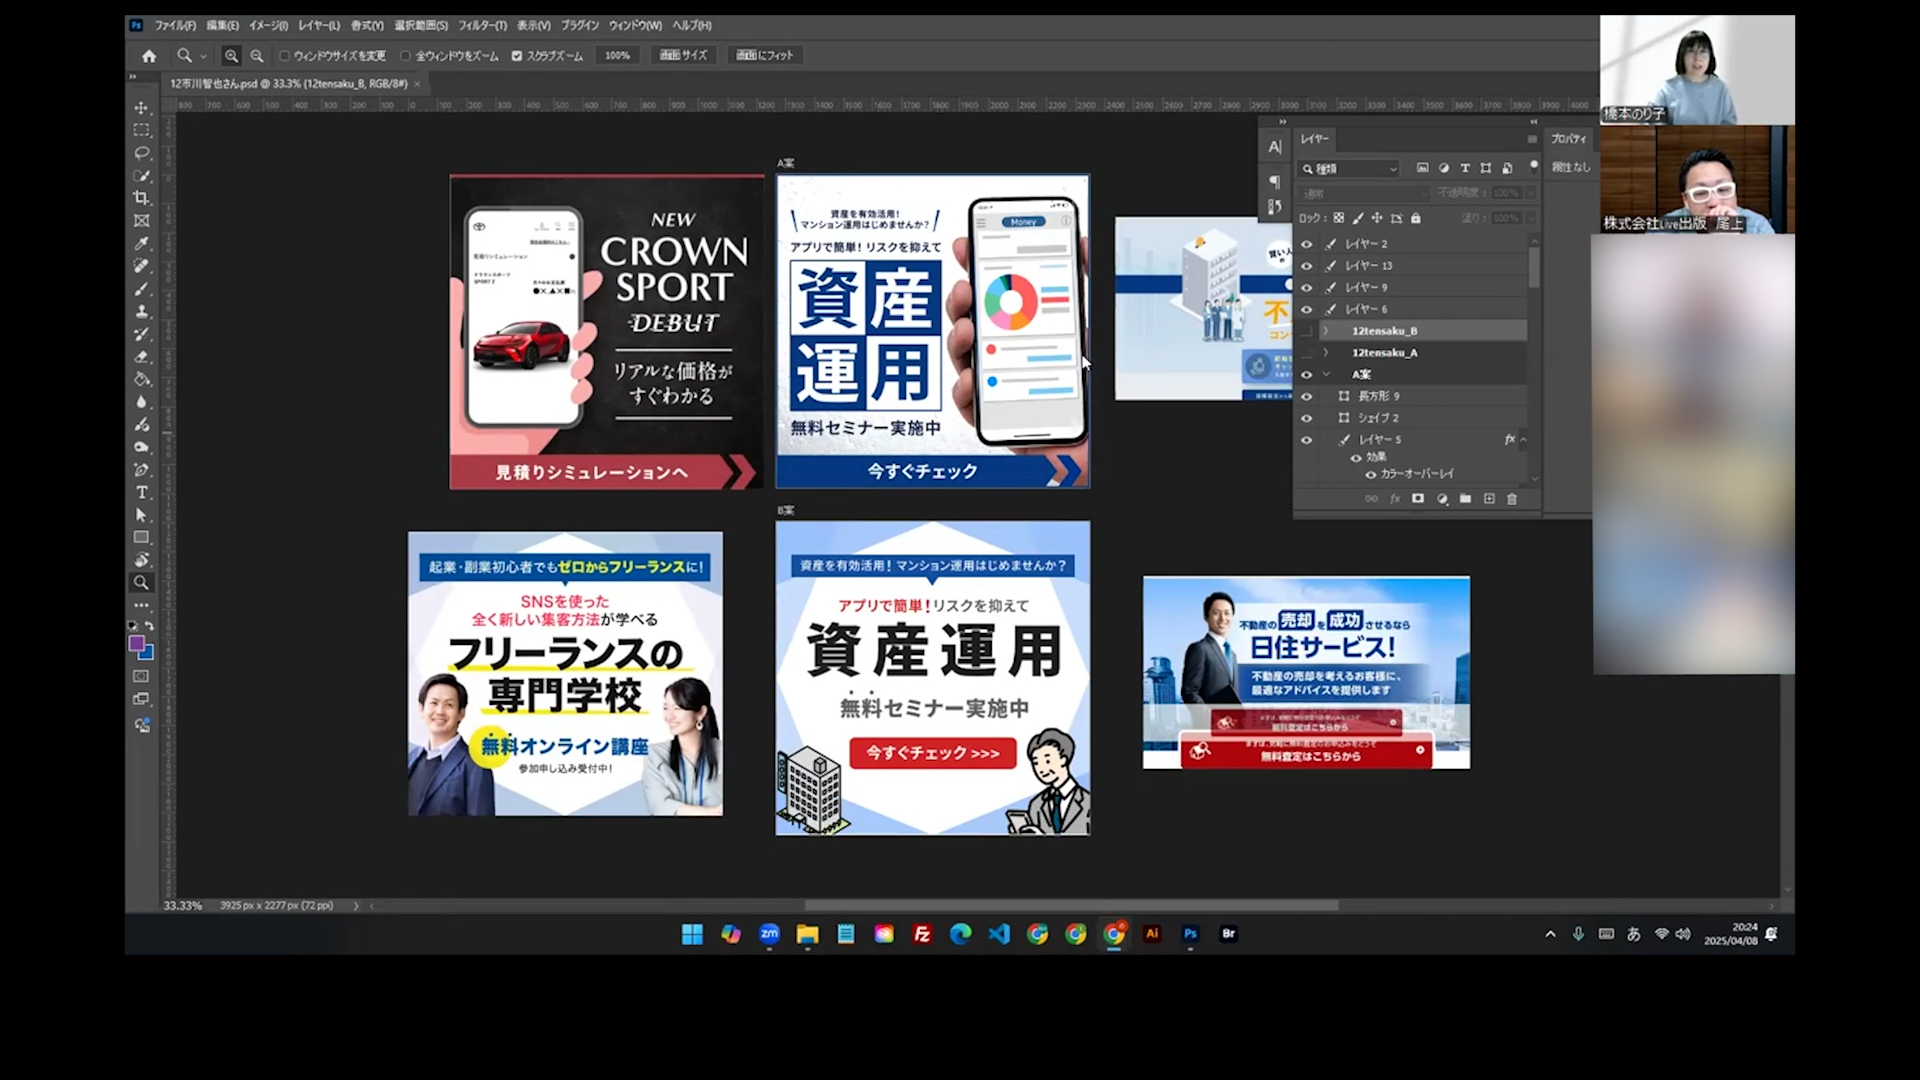
Task: Select the Spot Healing Brush tool
Action: point(141,266)
